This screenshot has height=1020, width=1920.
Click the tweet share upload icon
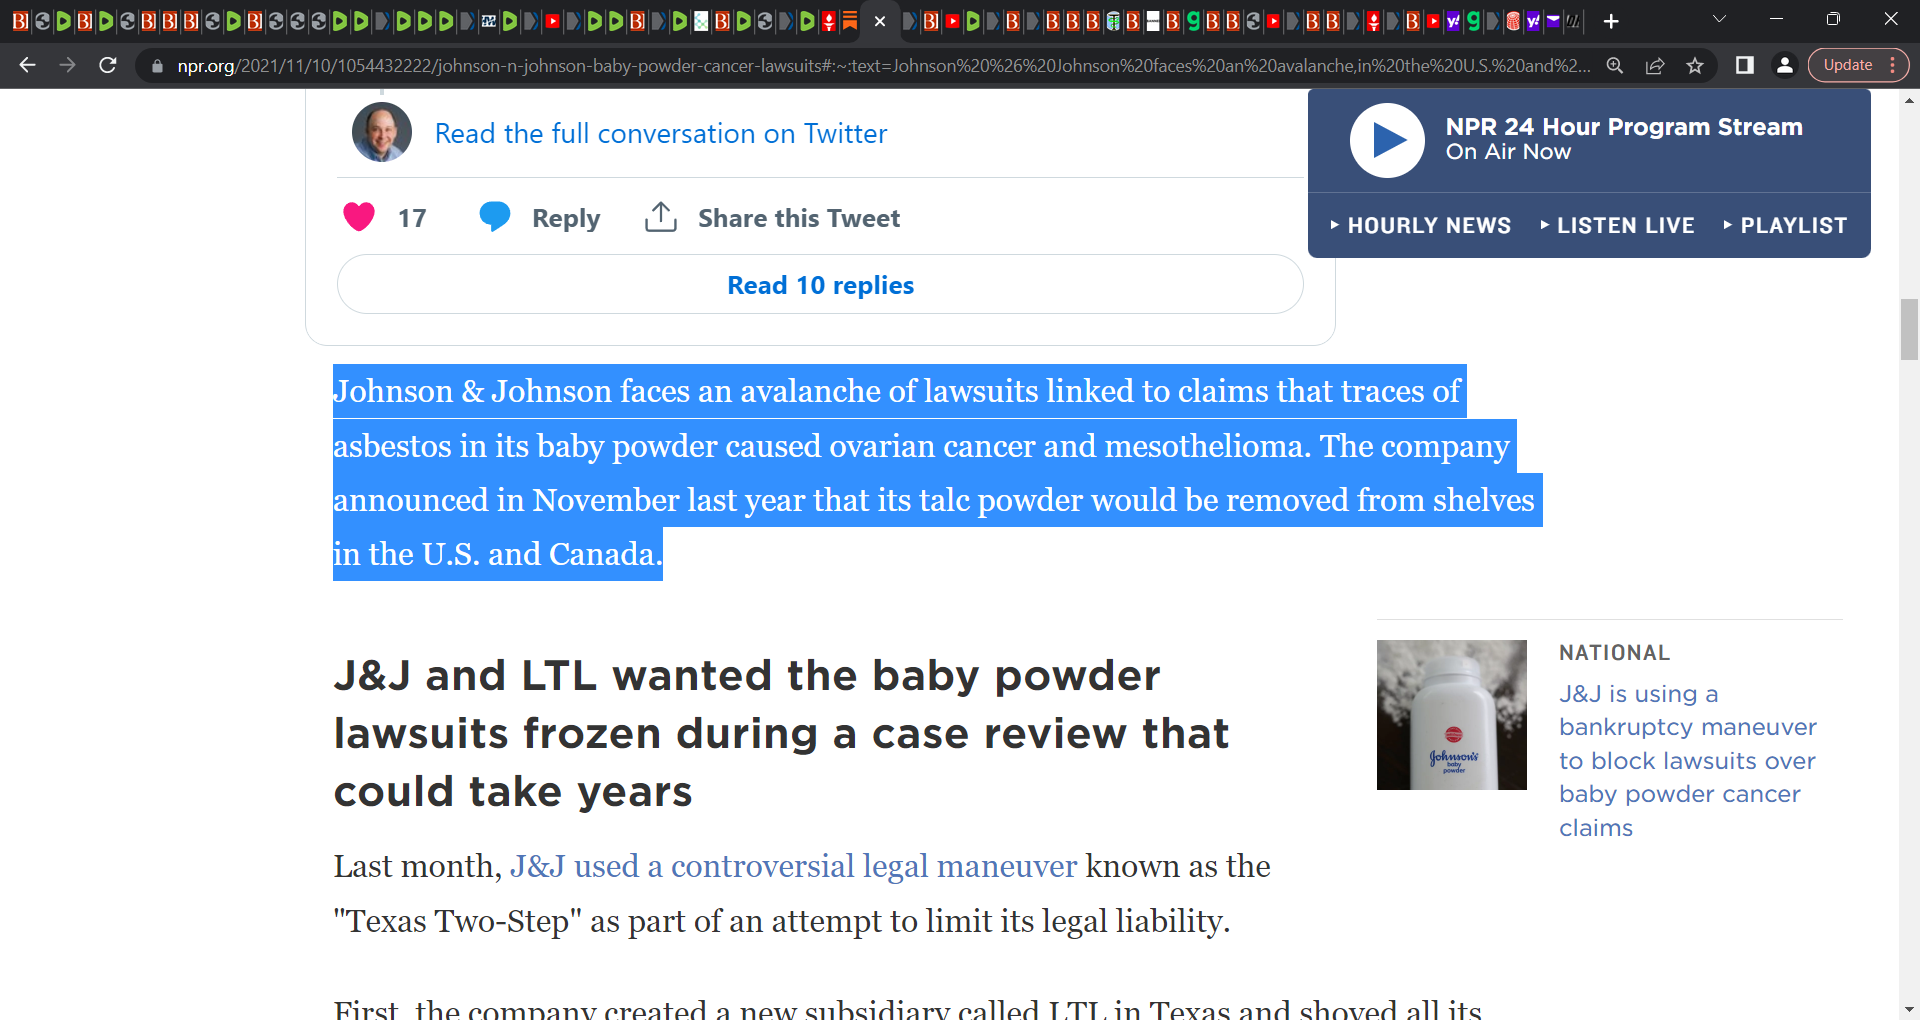tap(661, 216)
